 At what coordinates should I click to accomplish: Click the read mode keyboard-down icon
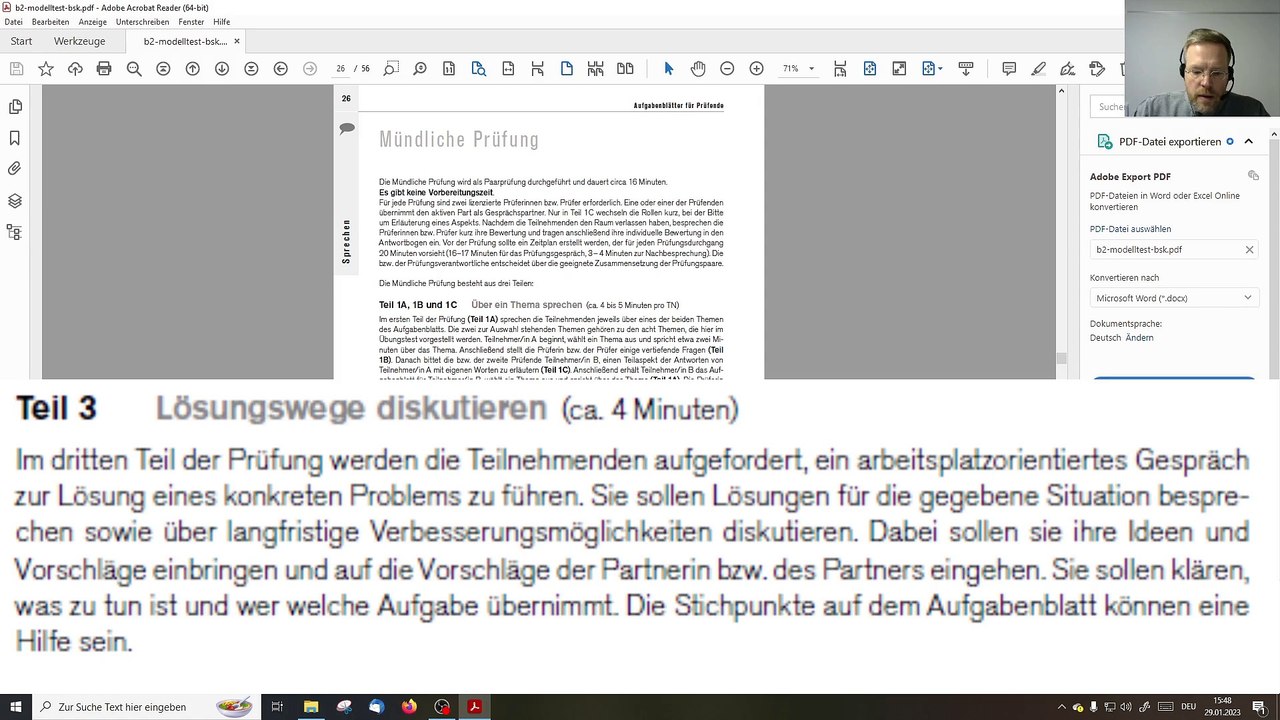[966, 68]
